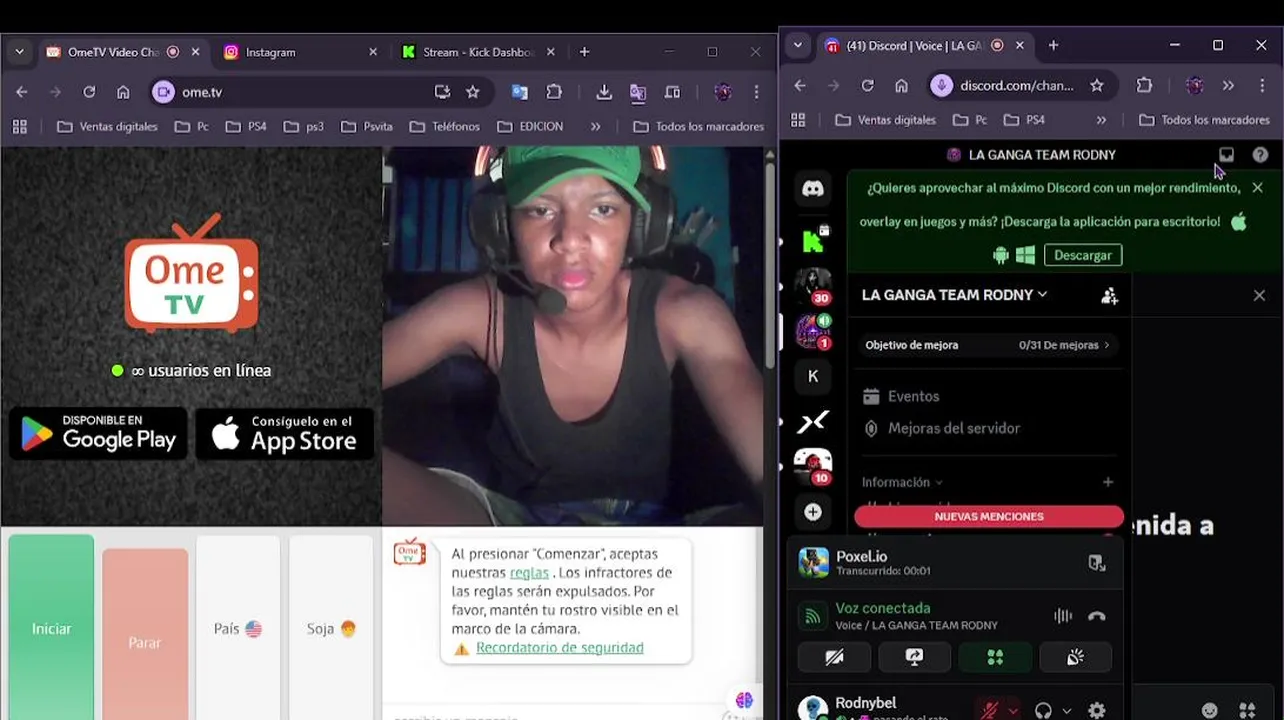Viewport: 1284px width, 720px height.
Task: Open the Discord help question mark icon
Action: [x=1260, y=155]
